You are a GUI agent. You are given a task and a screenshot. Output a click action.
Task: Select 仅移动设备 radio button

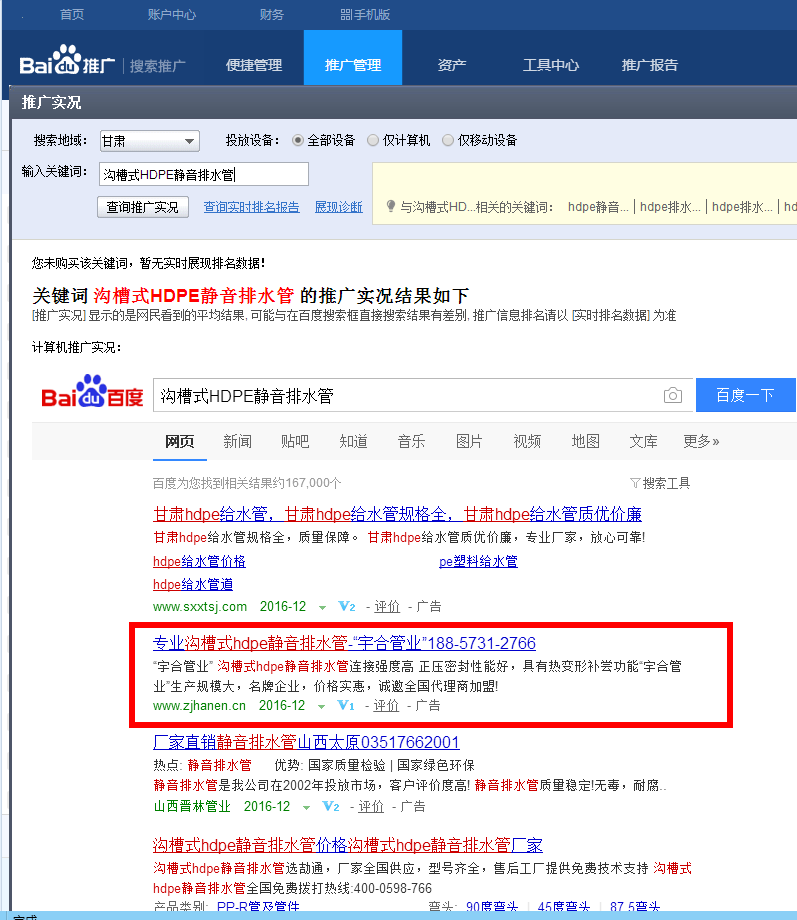448,140
